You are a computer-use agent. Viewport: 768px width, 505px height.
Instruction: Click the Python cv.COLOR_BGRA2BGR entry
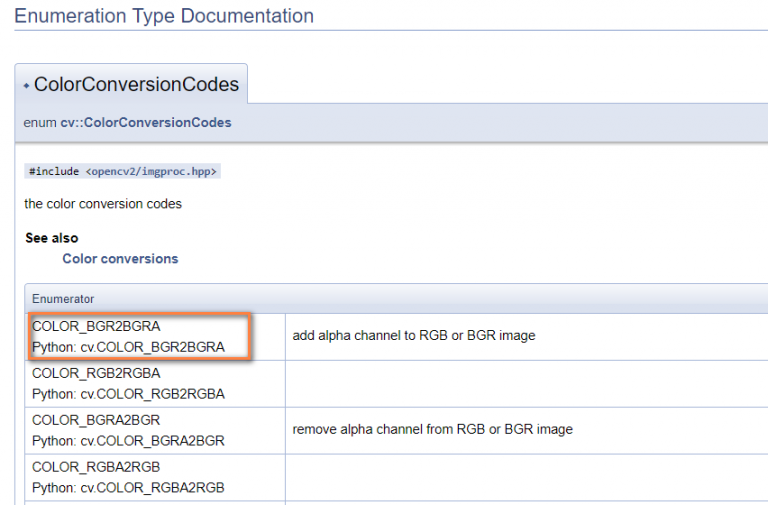click(x=128, y=441)
